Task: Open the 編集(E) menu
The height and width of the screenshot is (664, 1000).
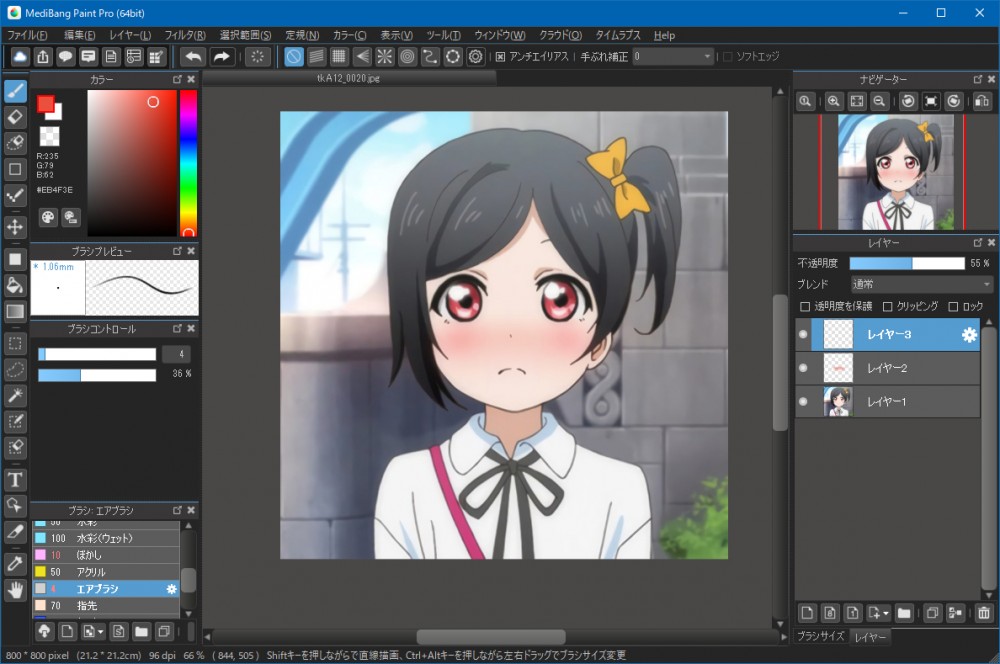Action: 79,35
